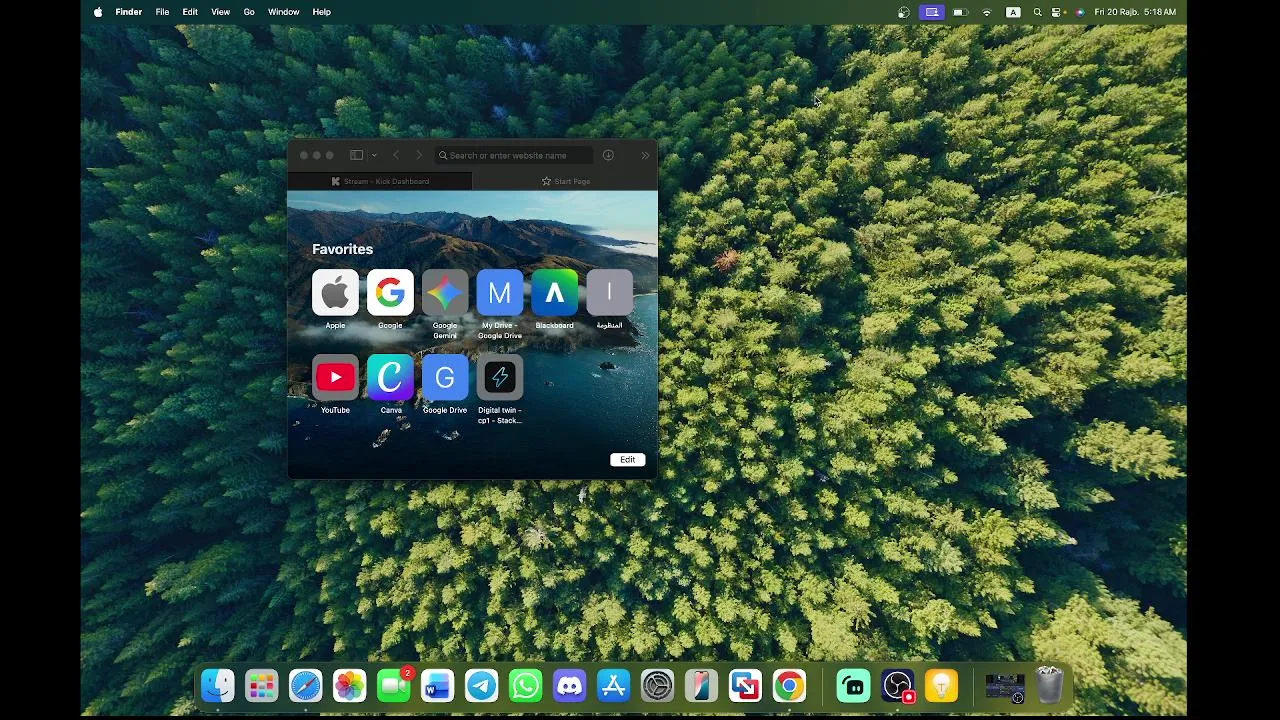Open the Arabic-labeled gray favorite tile
The width and height of the screenshot is (1280, 720).
[x=610, y=293]
